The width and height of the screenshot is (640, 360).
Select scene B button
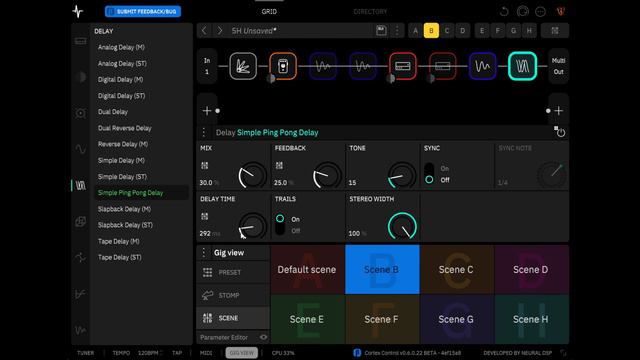tap(431, 31)
